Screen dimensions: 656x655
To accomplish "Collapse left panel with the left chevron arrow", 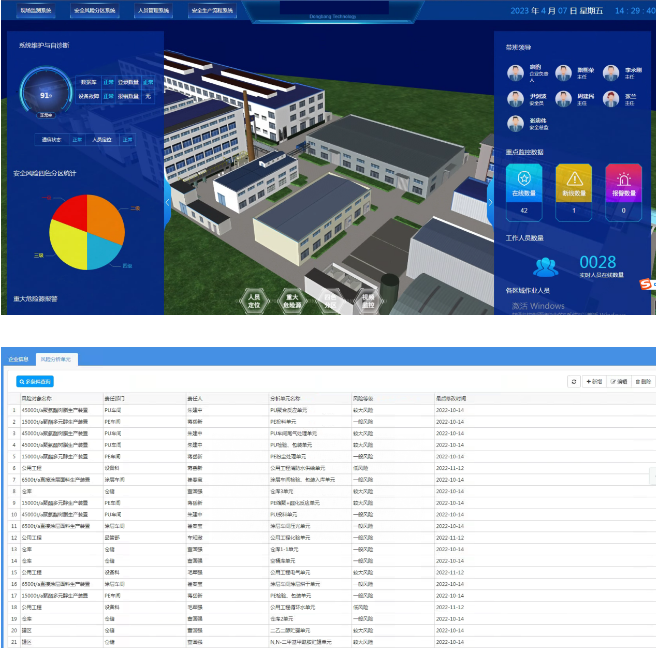I will (x=168, y=201).
